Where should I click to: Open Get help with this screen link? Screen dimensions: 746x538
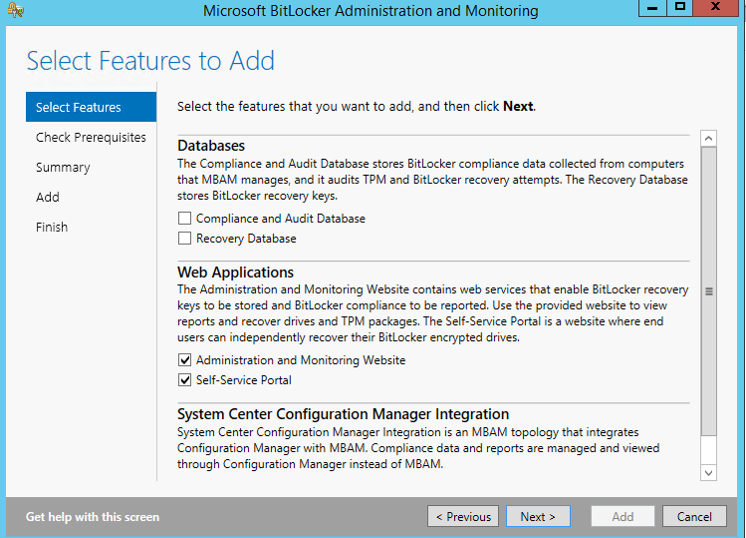tap(92, 517)
